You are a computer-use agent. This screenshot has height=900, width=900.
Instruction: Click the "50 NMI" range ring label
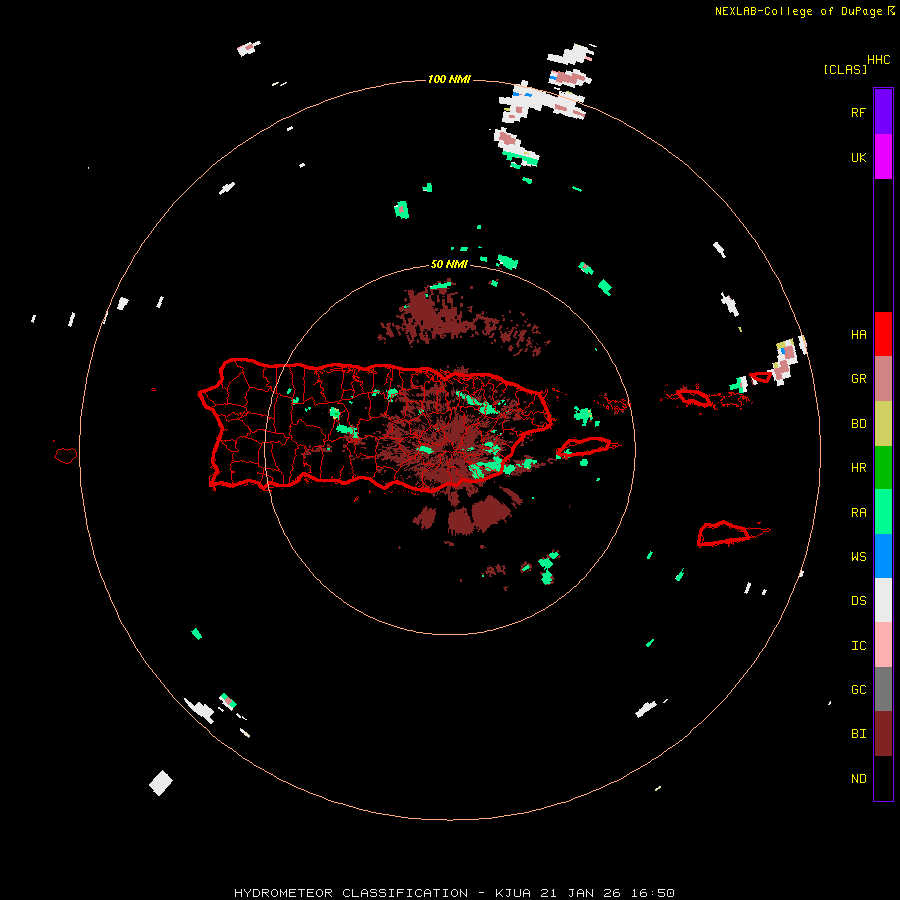[449, 264]
